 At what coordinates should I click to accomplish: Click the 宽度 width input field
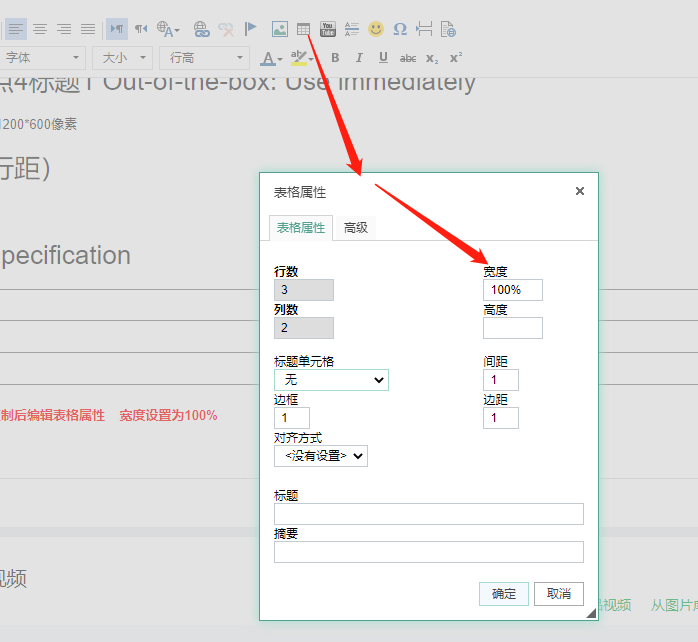(x=512, y=290)
